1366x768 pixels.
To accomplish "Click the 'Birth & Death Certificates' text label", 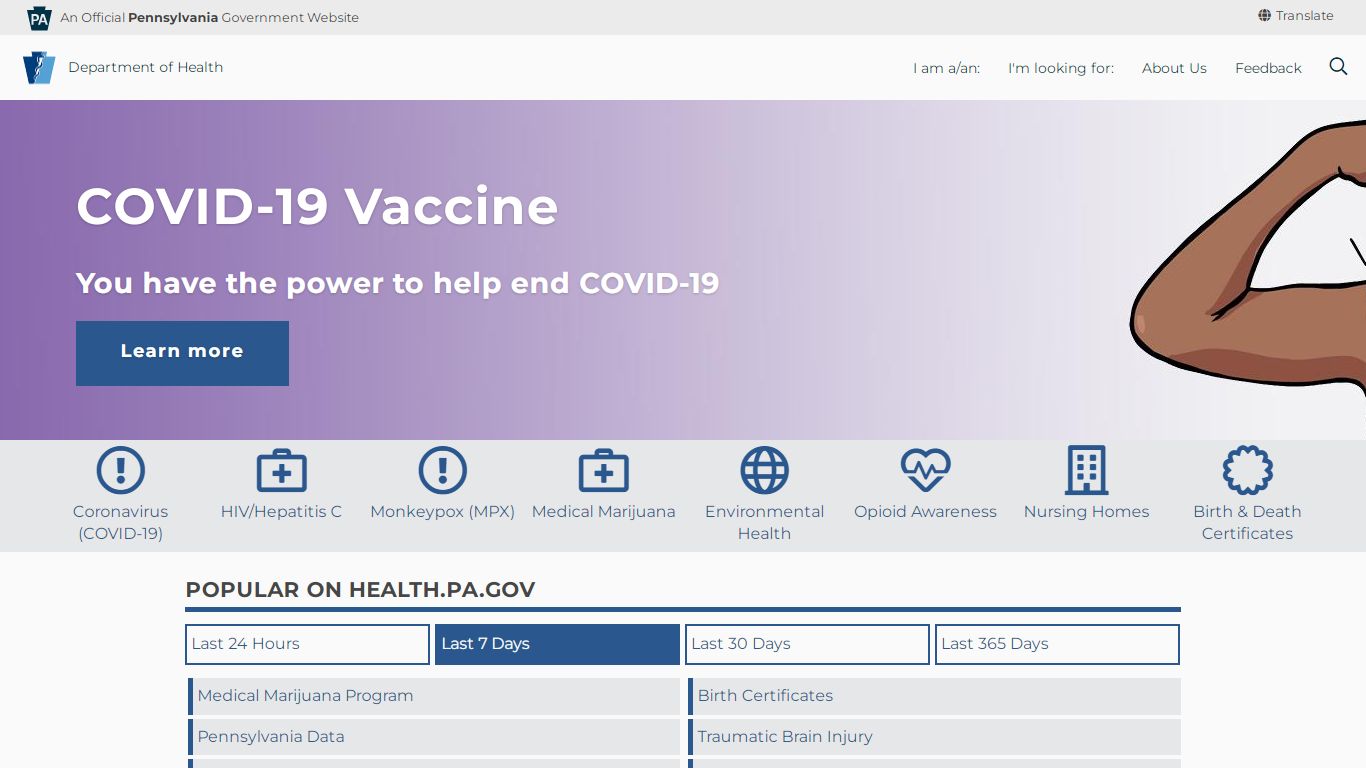I will 1248,522.
